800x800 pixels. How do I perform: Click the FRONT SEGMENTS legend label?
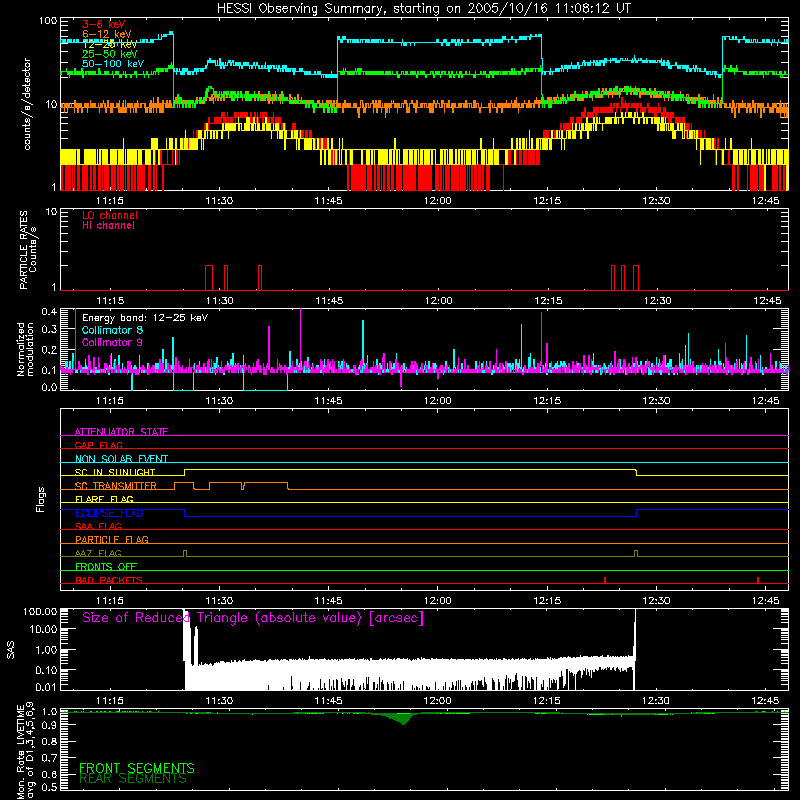tap(137, 768)
